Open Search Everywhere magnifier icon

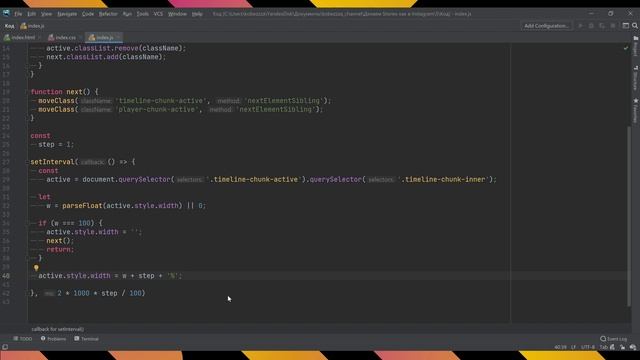pyautogui.click(x=635, y=26)
